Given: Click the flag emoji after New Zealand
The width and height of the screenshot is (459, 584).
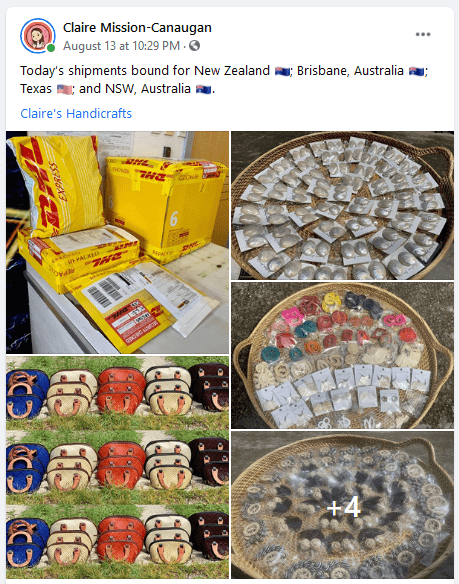Looking at the screenshot, I should [282, 71].
